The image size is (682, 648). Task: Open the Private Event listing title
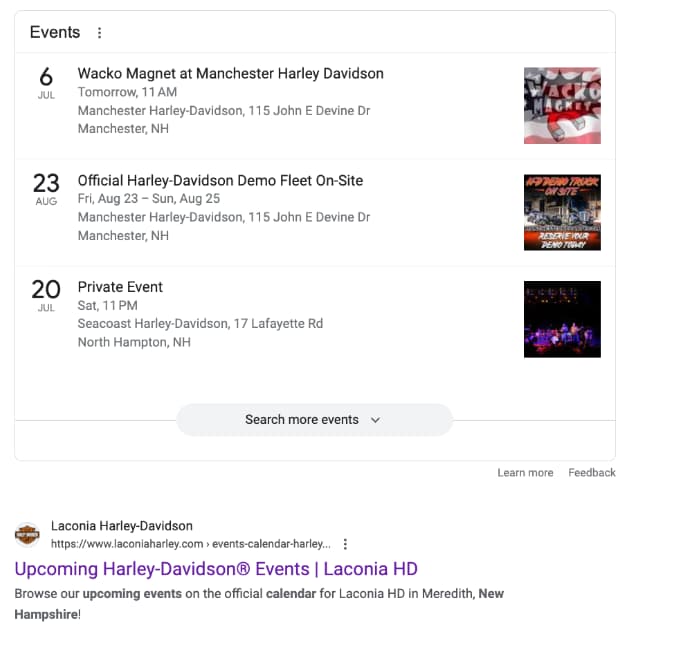coord(120,287)
